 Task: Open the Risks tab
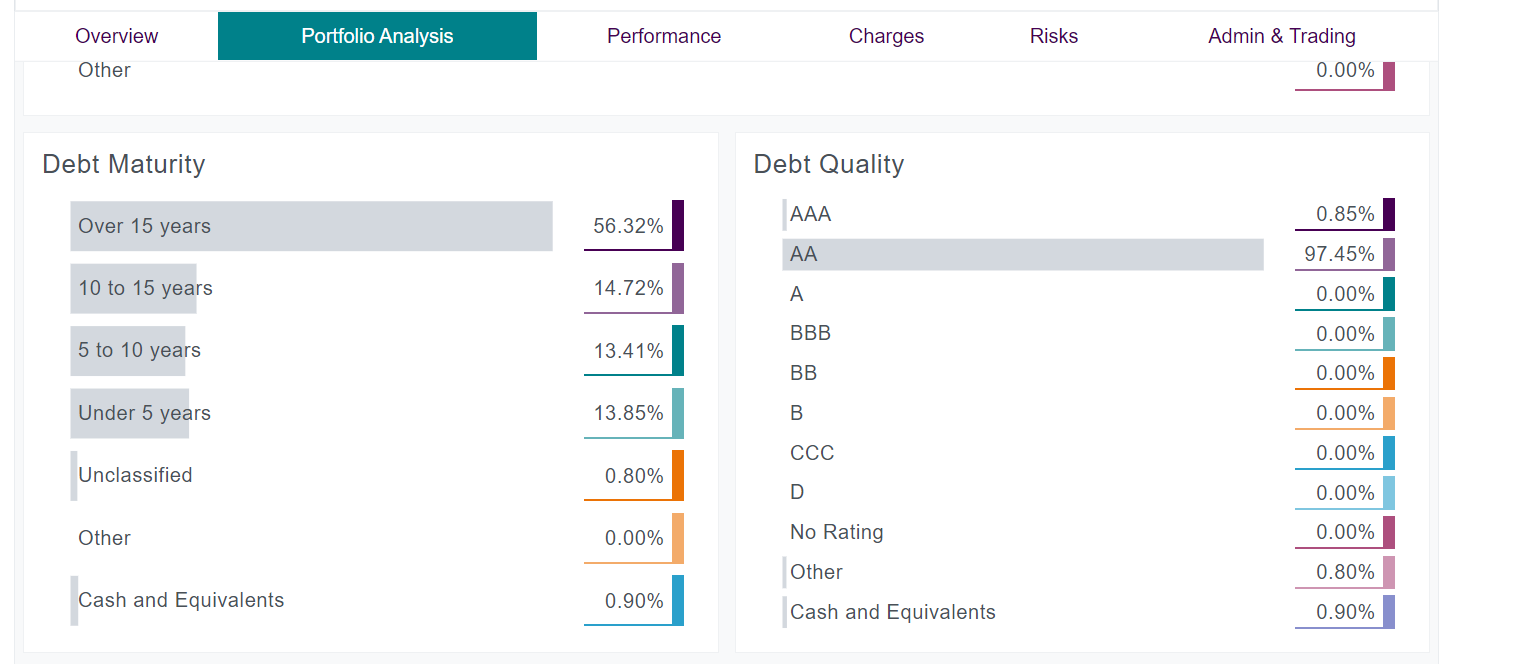[1054, 36]
